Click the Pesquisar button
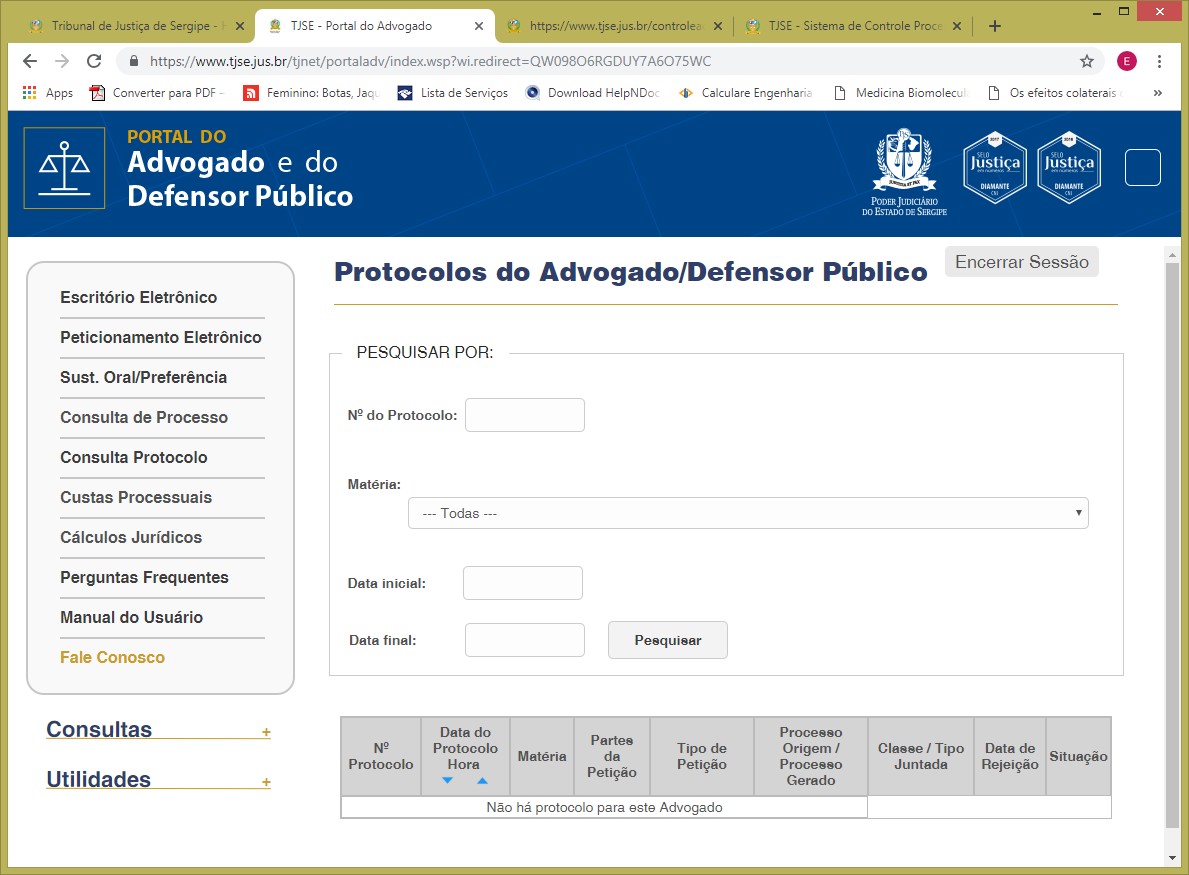Screen dimensions: 1189x875 tap(667, 640)
